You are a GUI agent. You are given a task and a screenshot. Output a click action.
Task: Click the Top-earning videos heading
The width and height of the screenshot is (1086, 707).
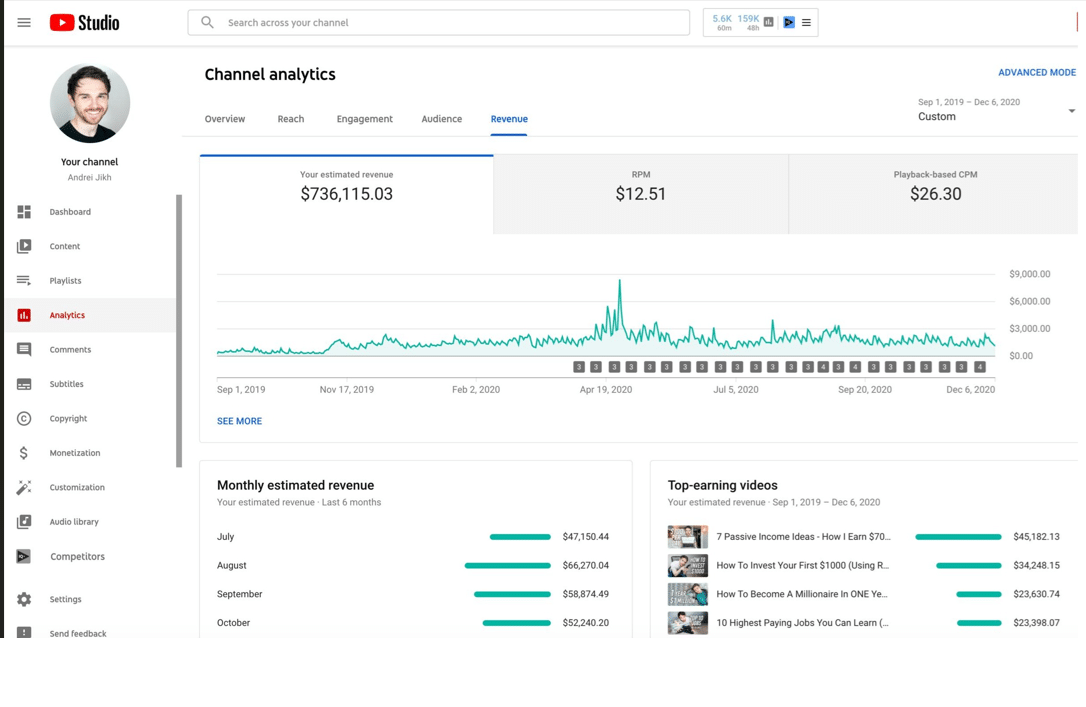(x=722, y=485)
